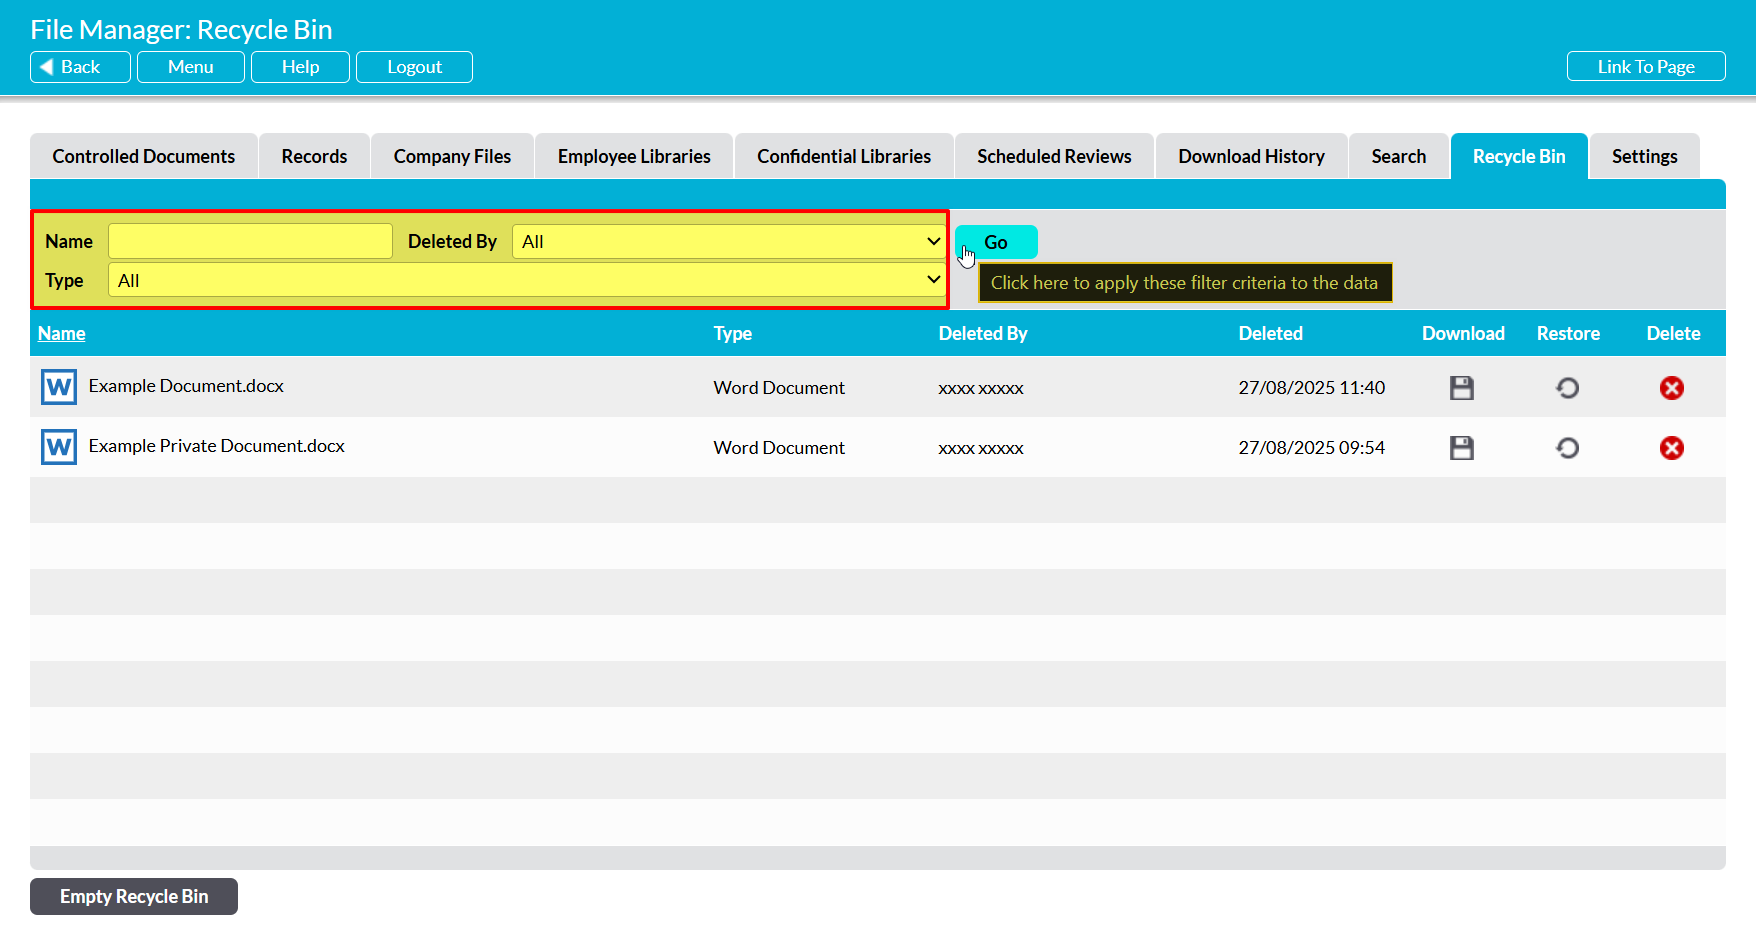Viewport: 1756px width, 942px height.
Task: Expand the Type filter dropdown
Action: tap(526, 281)
